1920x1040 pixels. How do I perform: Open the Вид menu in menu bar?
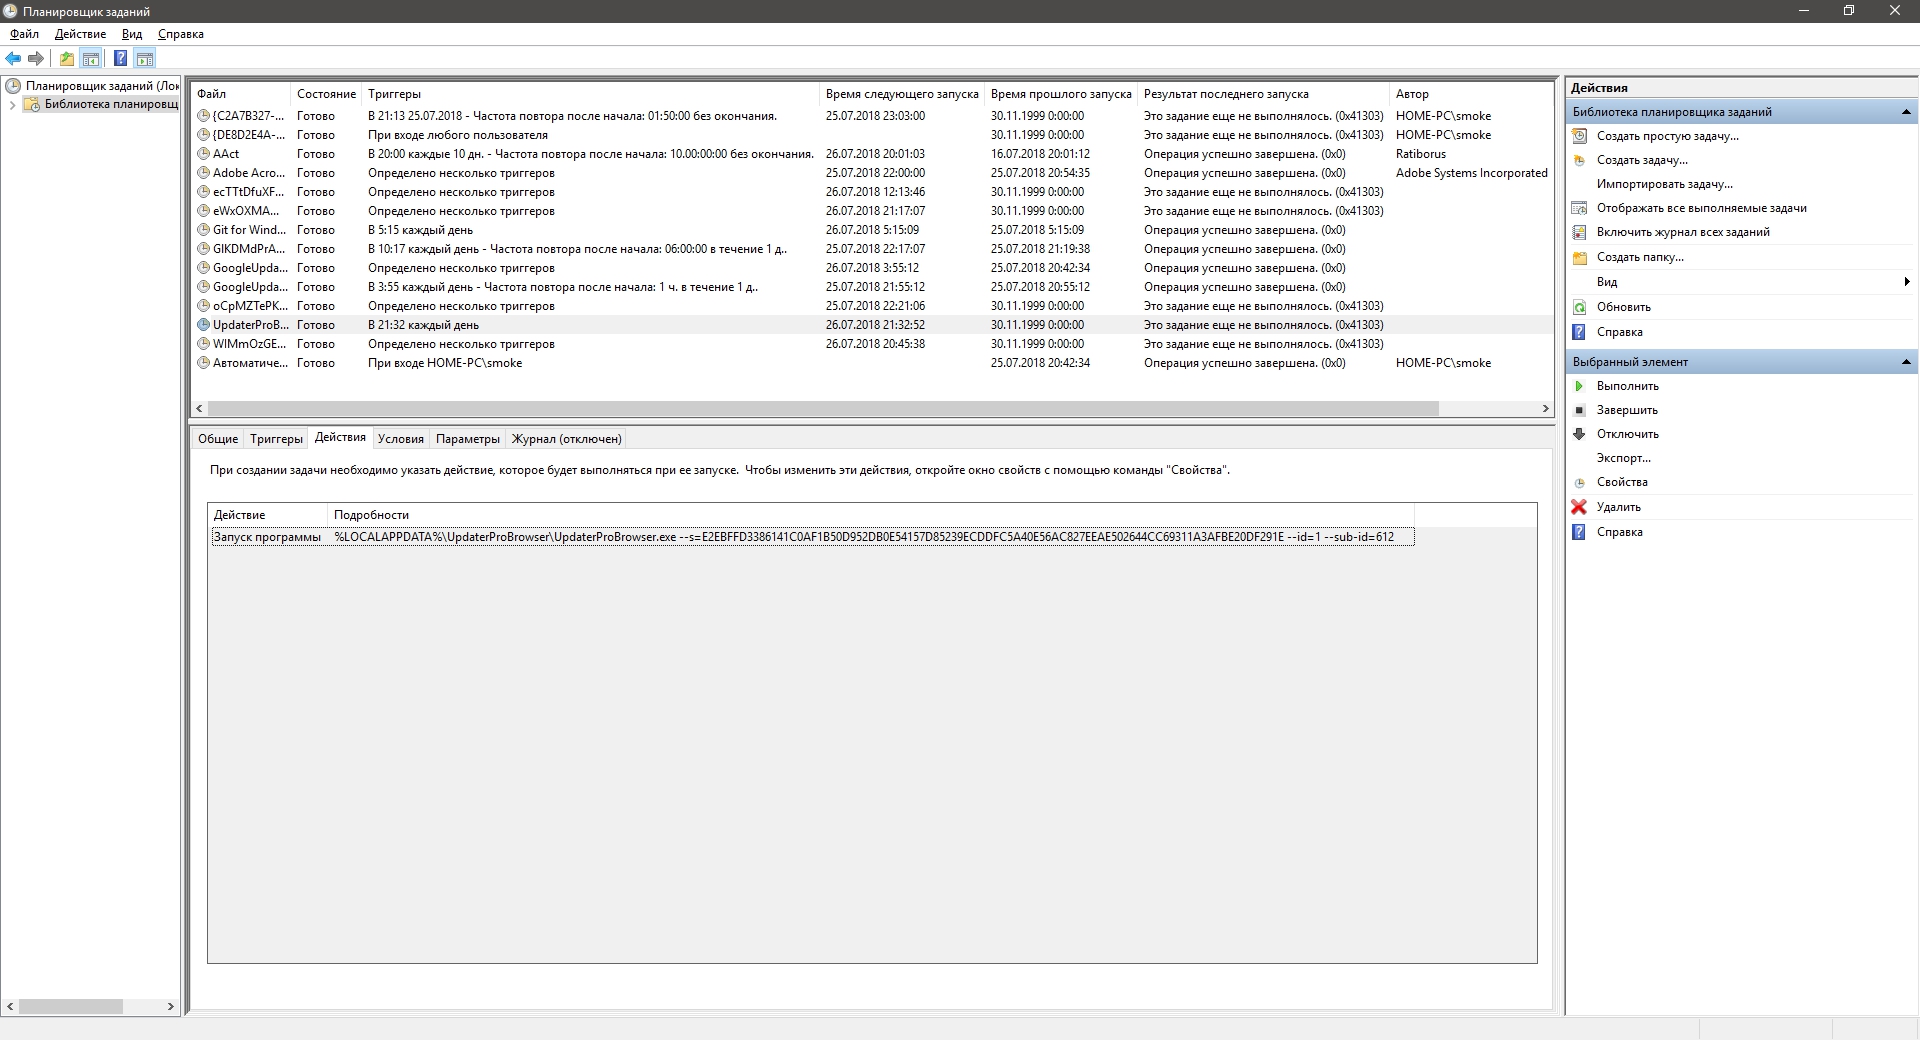tap(132, 34)
